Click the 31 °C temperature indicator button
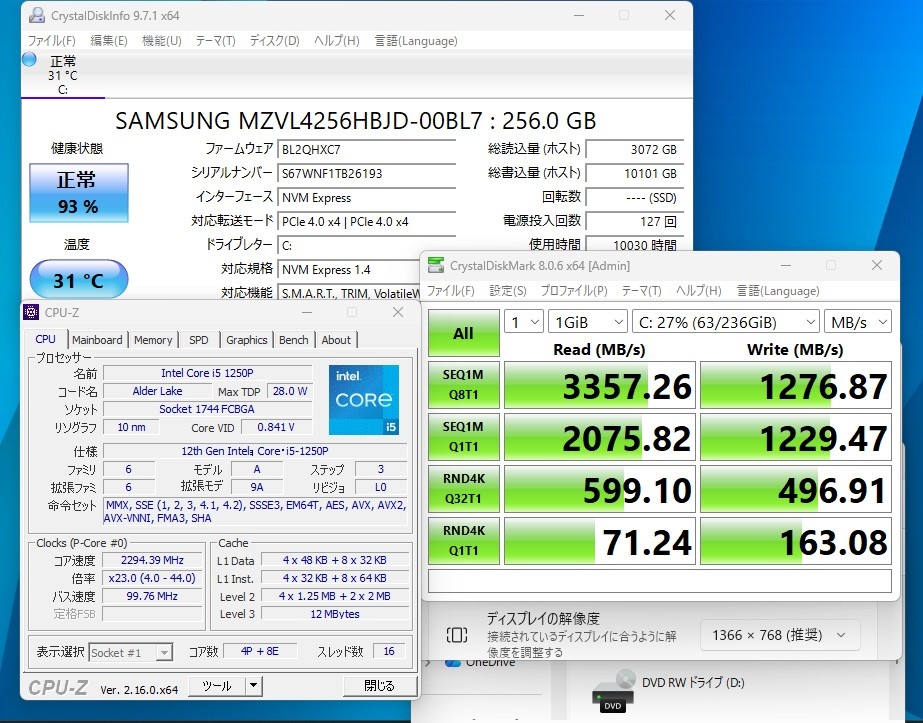This screenshot has height=723, width=923. click(x=78, y=280)
